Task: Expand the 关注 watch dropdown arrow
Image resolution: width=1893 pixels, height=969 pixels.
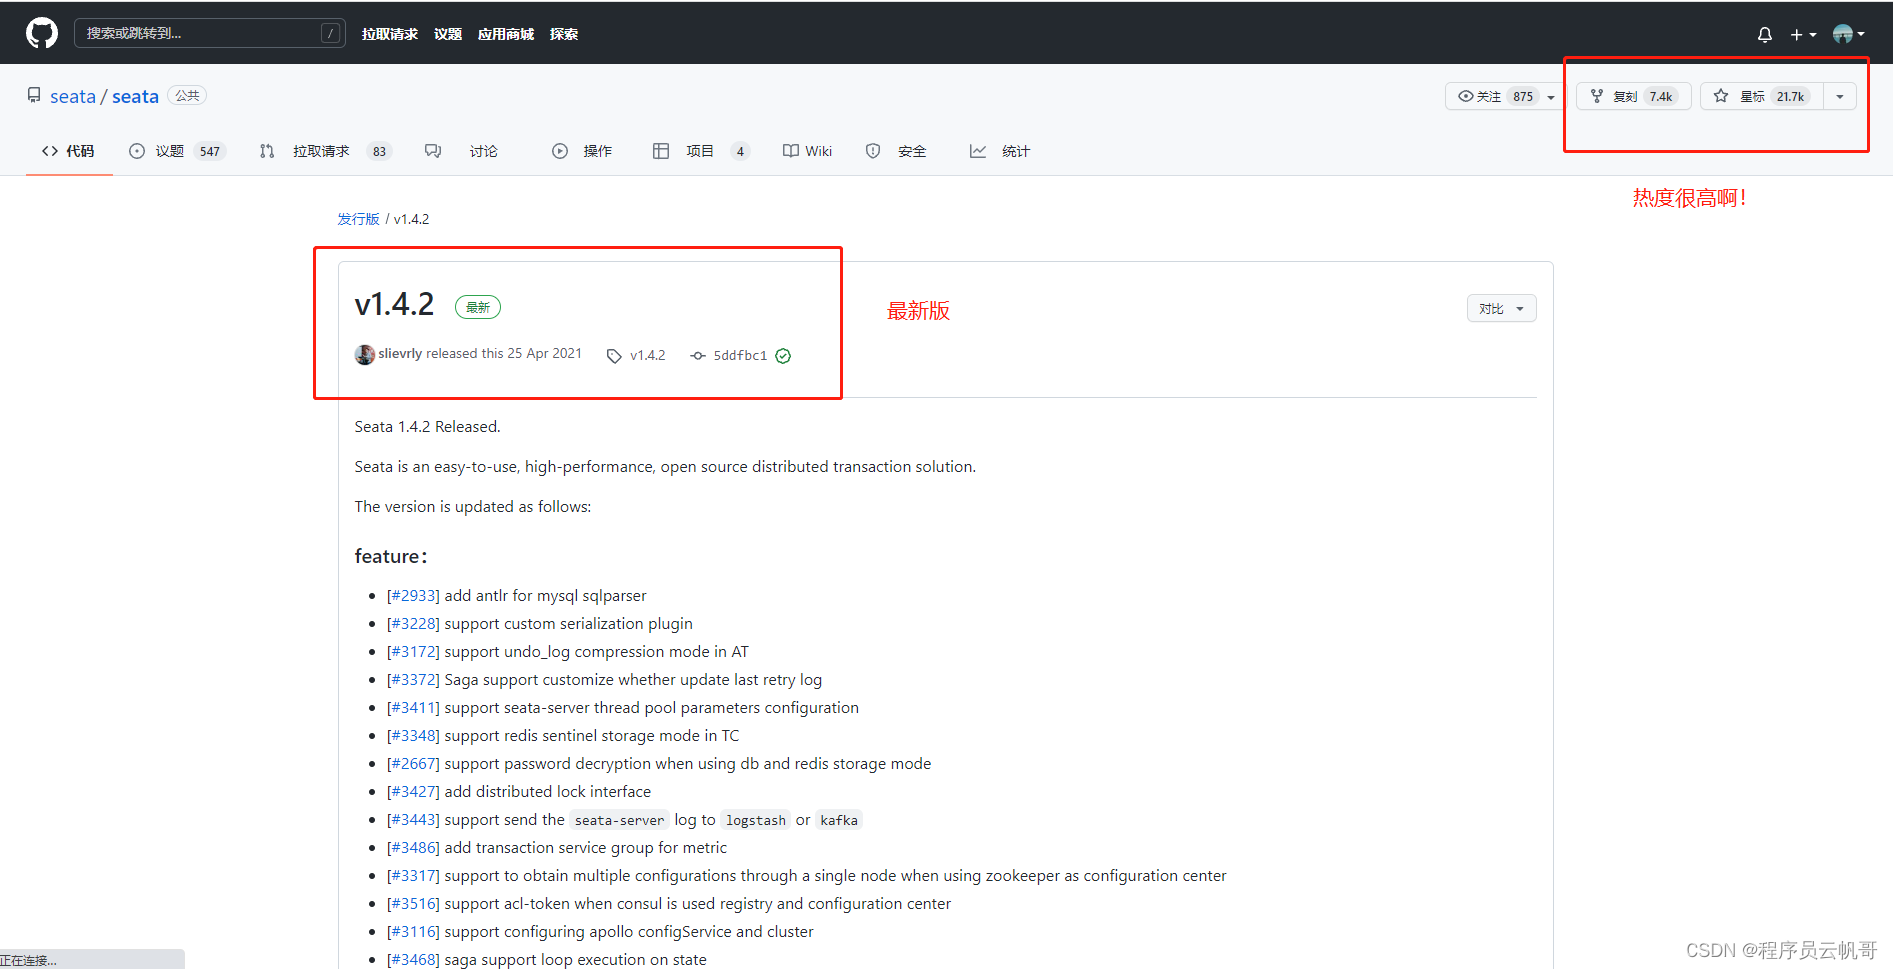Action: pos(1551,97)
